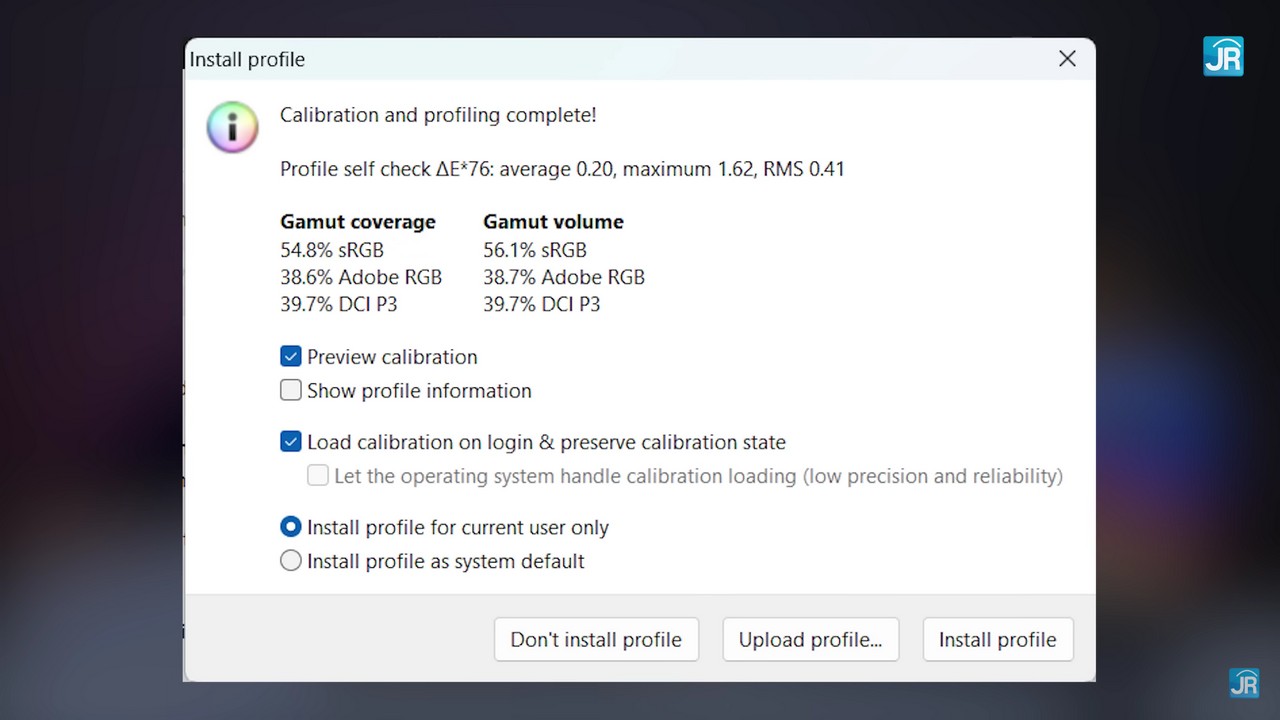Click the rainbow info icon
This screenshot has height=720, width=1280.
pos(232,127)
